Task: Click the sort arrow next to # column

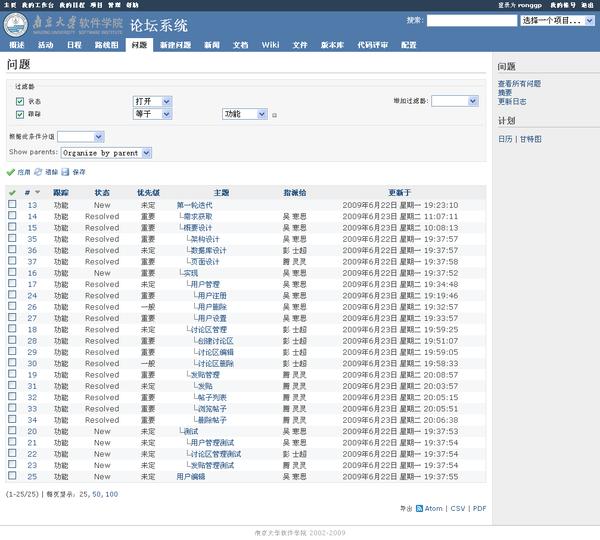Action: 38,192
